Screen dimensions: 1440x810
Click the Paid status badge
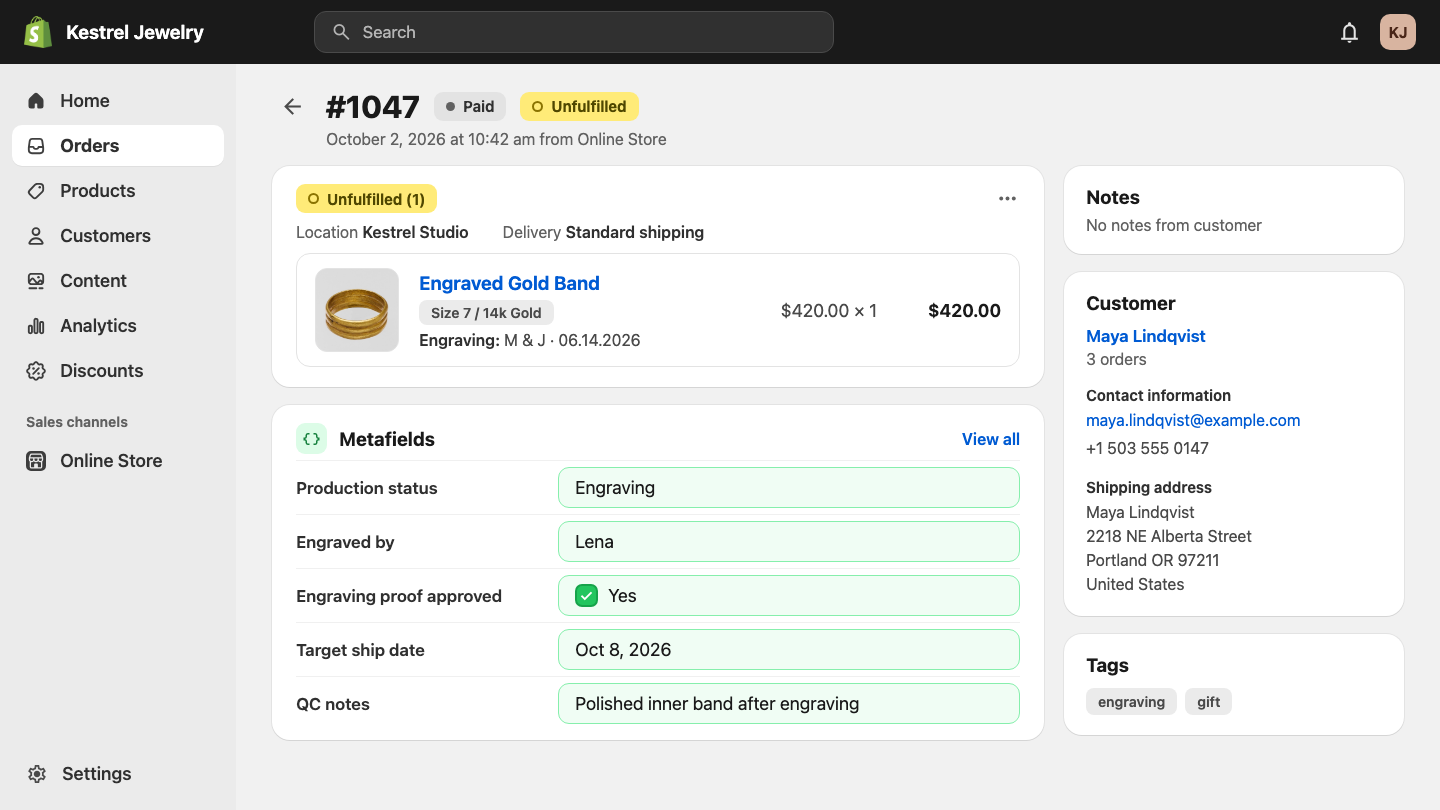coord(470,107)
